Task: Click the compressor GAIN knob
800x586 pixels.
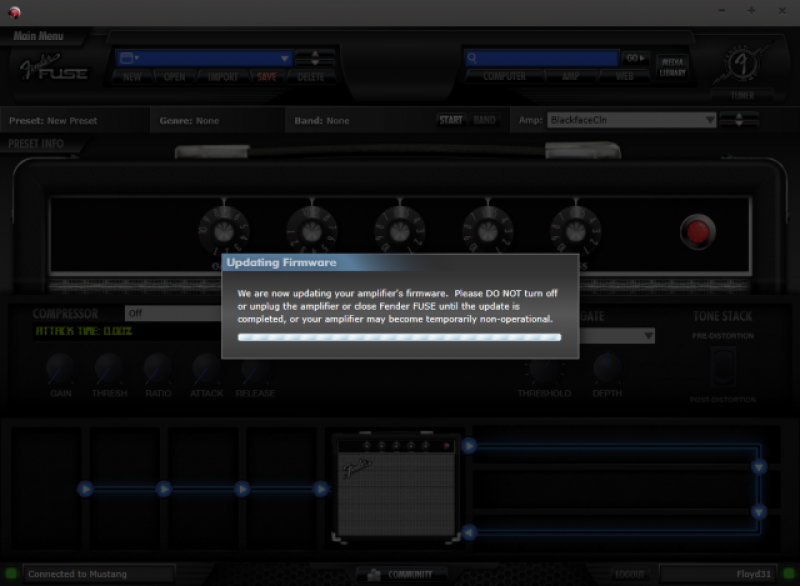Action: (61, 369)
